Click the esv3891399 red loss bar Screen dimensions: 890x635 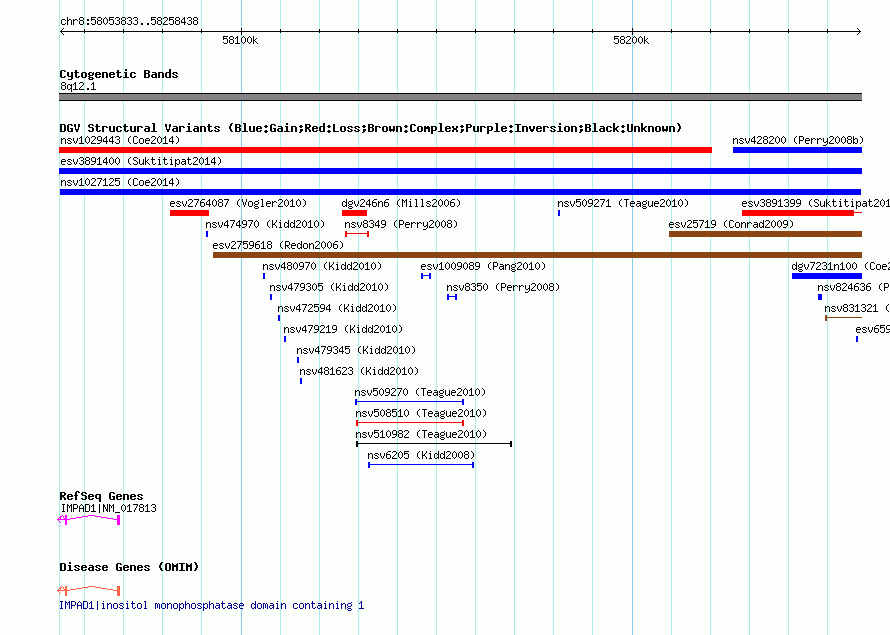(797, 213)
